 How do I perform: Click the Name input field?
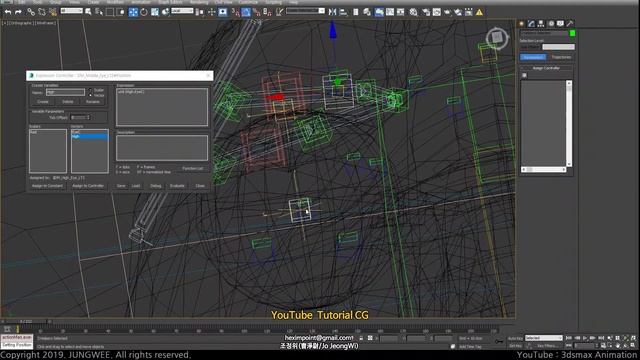pyautogui.click(x=65, y=92)
